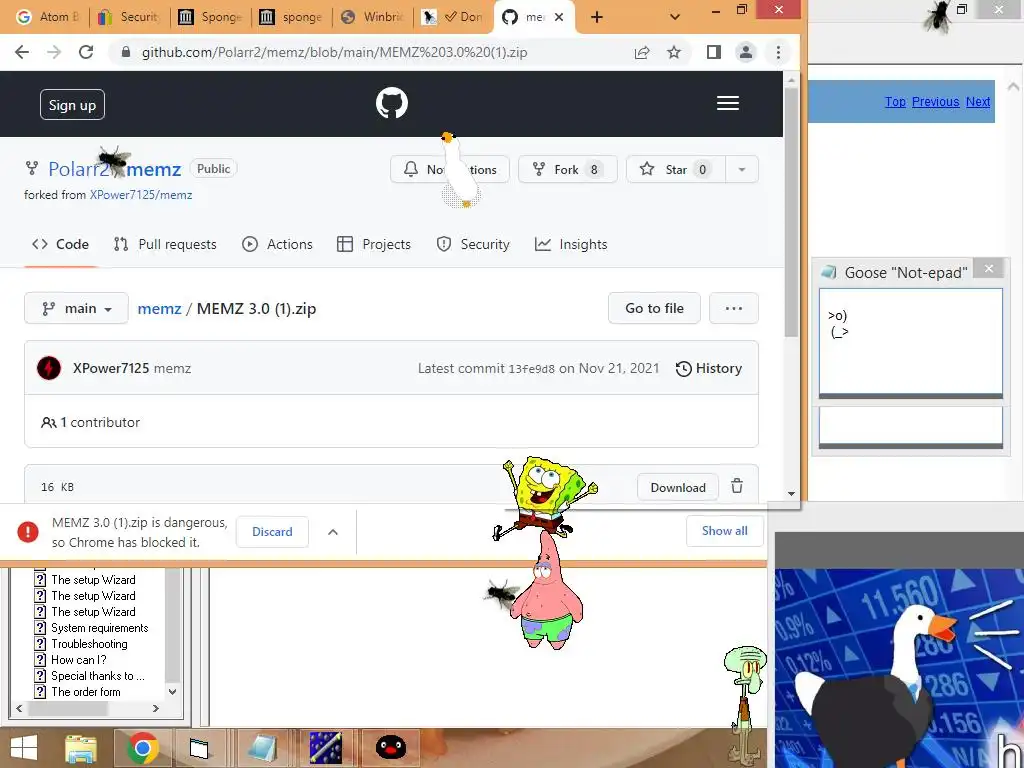Open the Security repository tab
This screenshot has height=768, width=1024.
click(473, 244)
